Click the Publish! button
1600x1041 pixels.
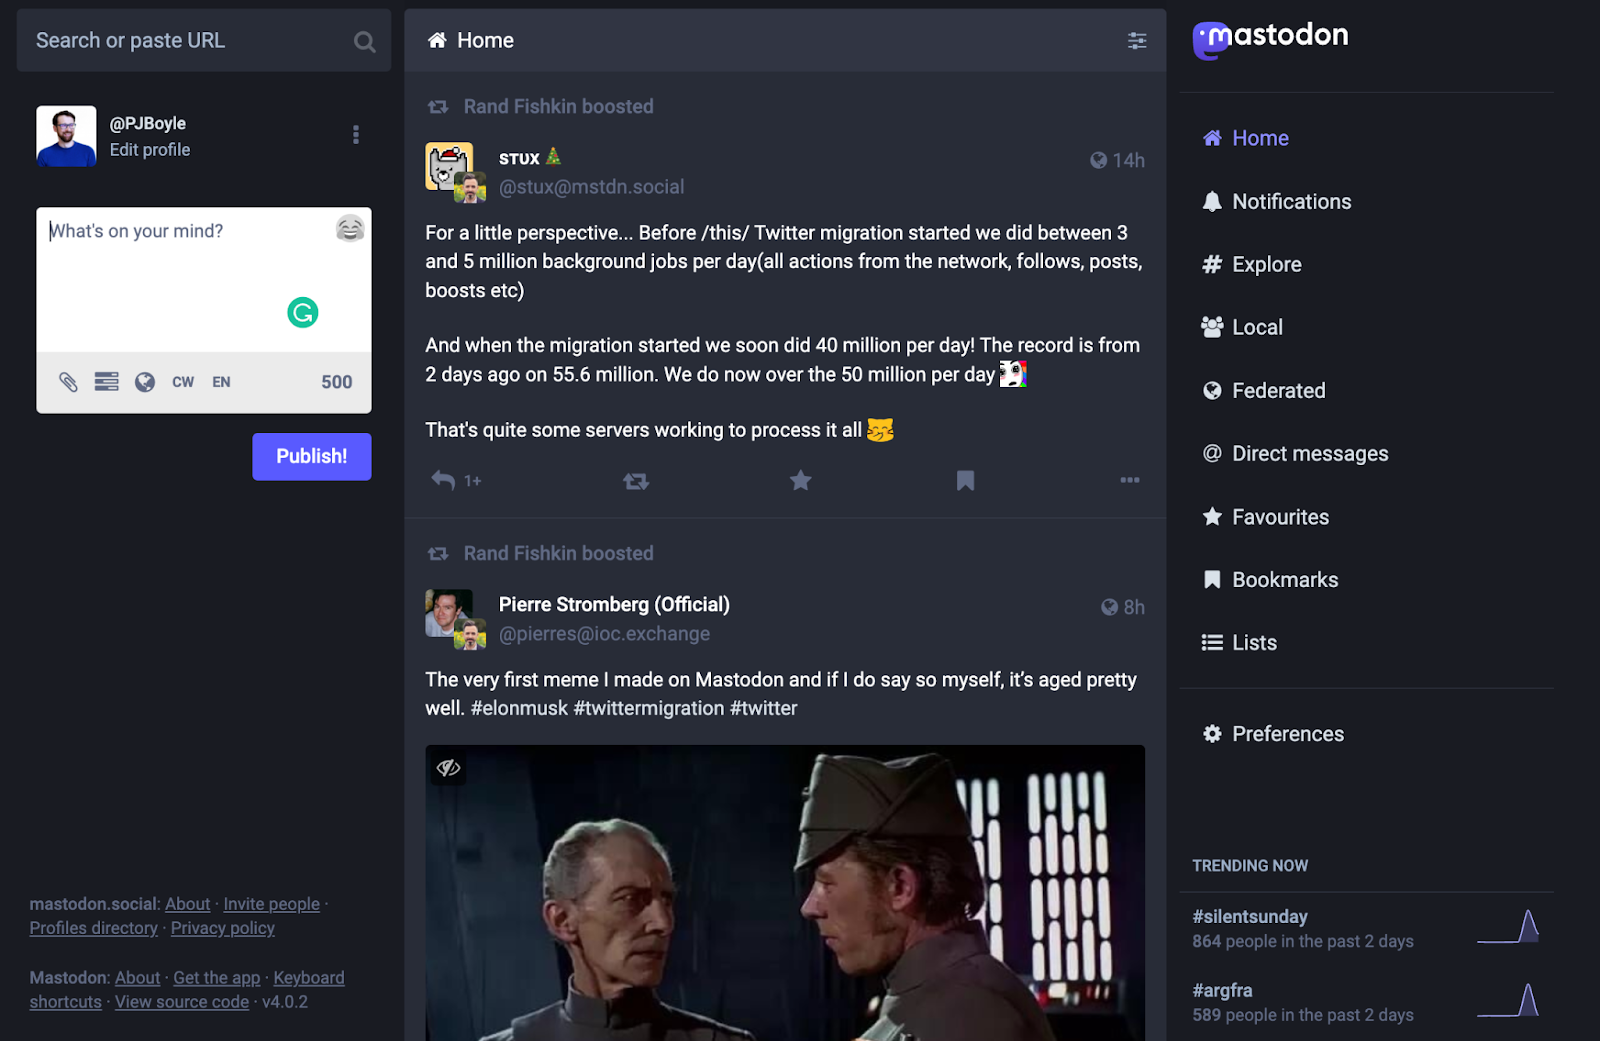[312, 456]
